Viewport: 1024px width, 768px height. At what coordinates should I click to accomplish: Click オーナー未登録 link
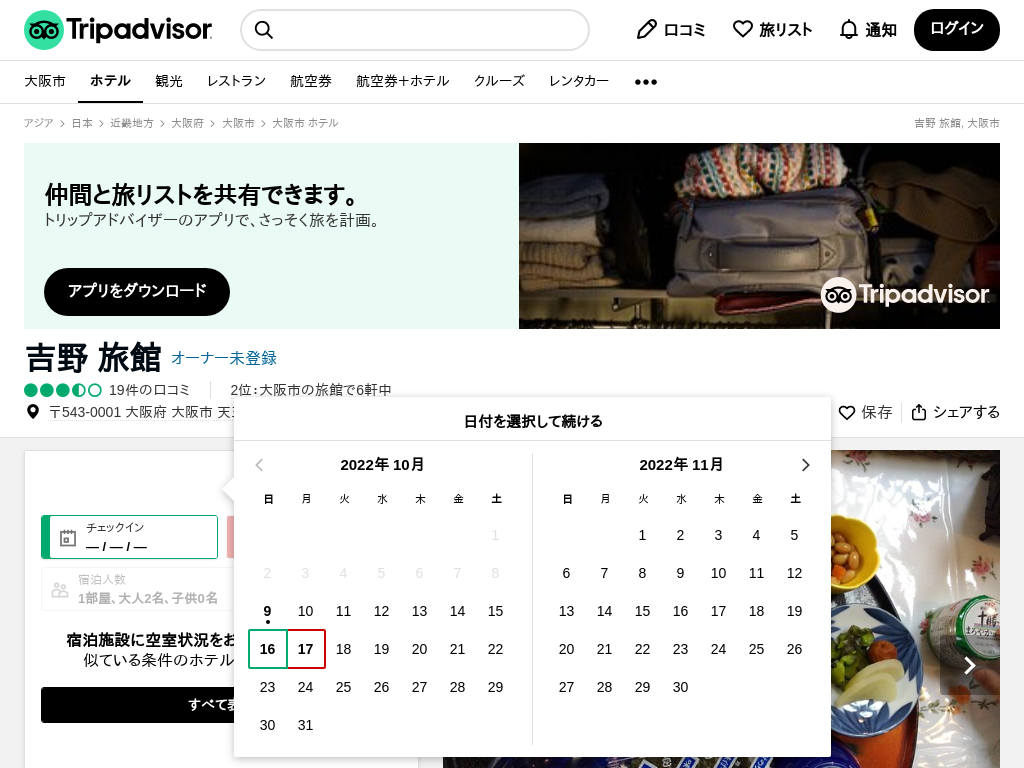(x=224, y=358)
